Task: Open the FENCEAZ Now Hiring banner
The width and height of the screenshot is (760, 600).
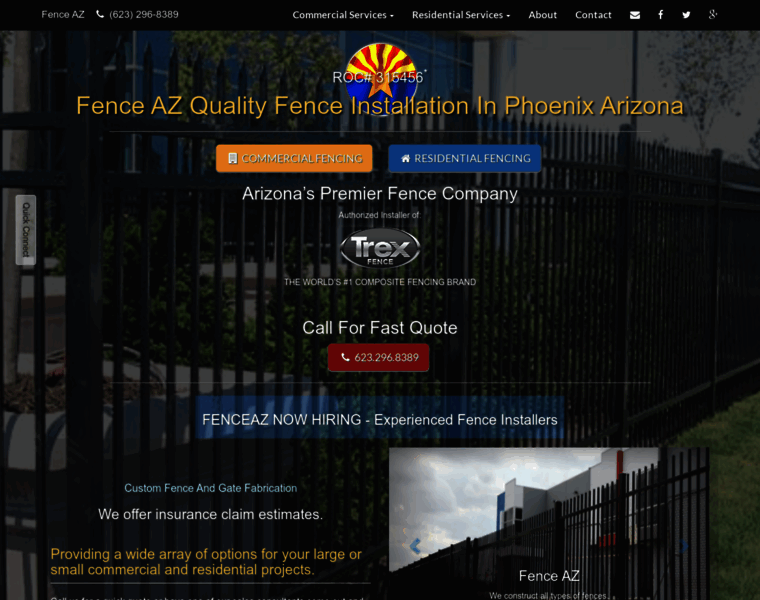Action: [380, 419]
